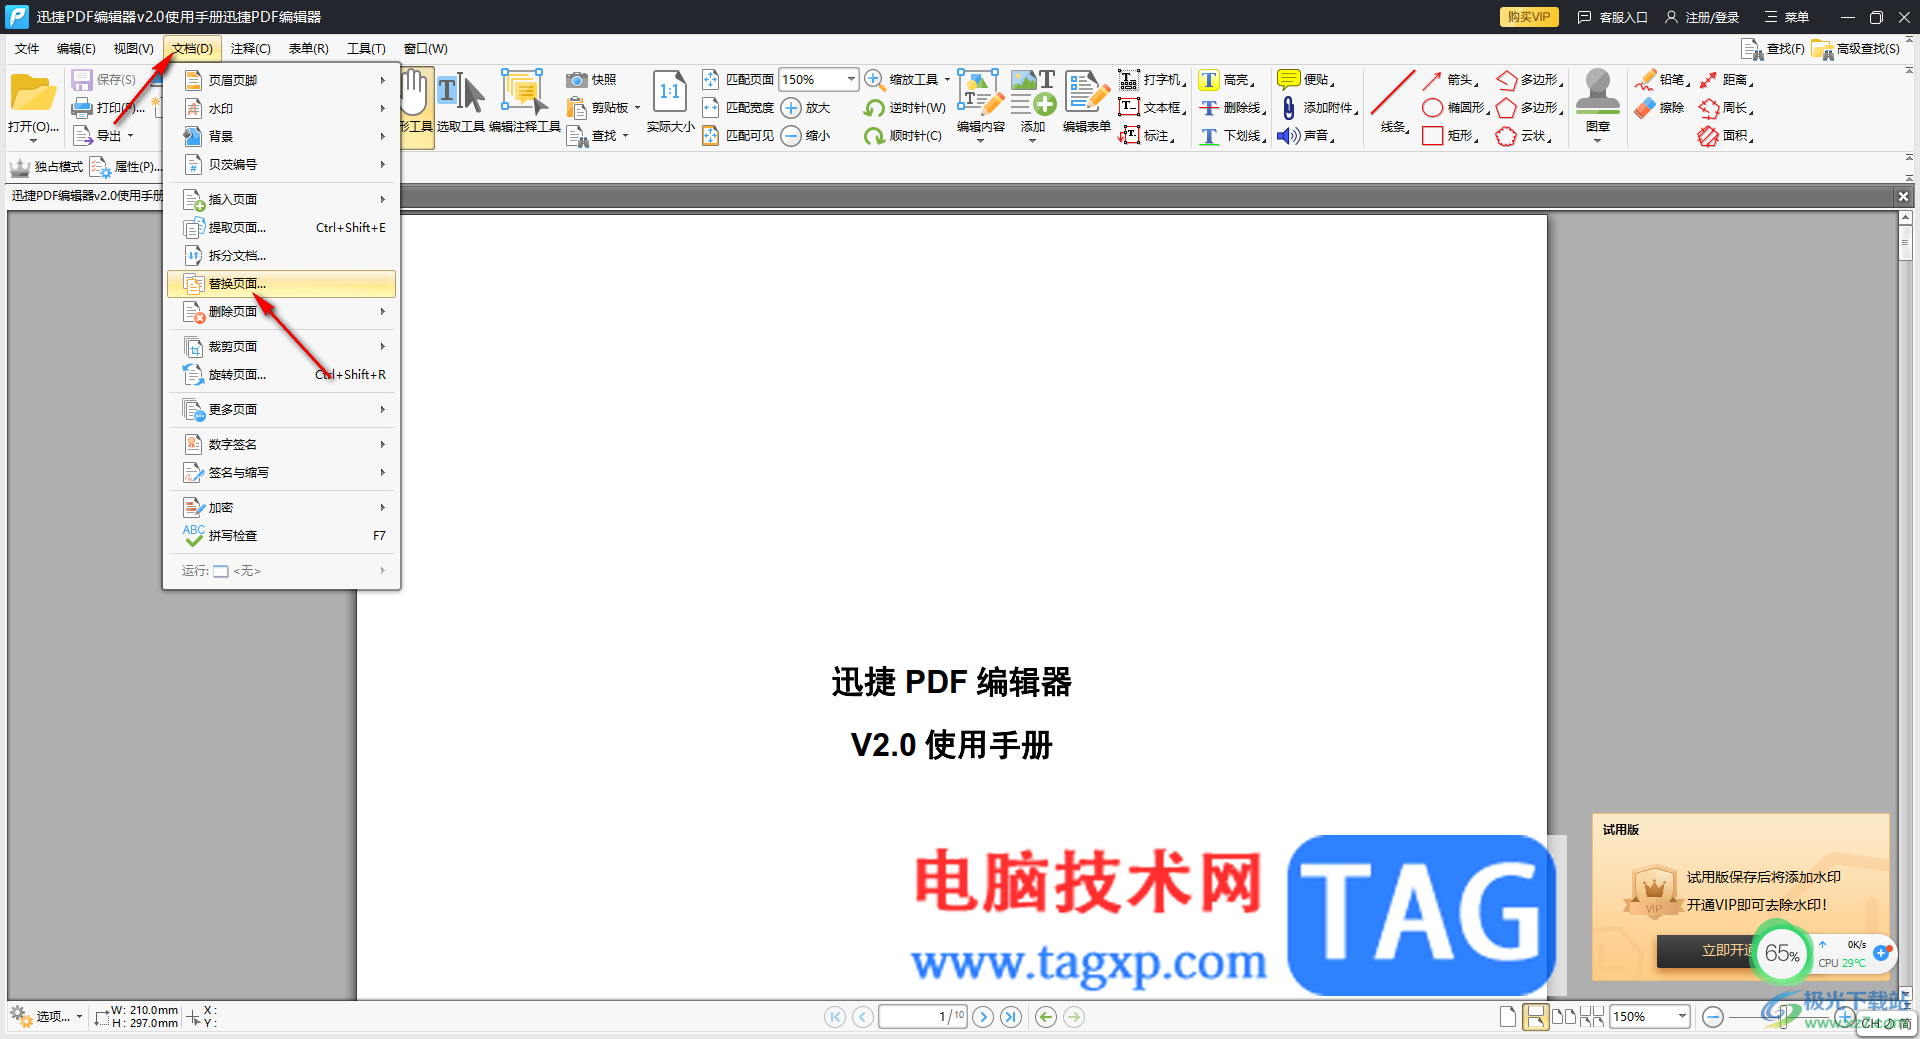Switch to single page layout view
The height and width of the screenshot is (1039, 1920).
point(1507,1017)
